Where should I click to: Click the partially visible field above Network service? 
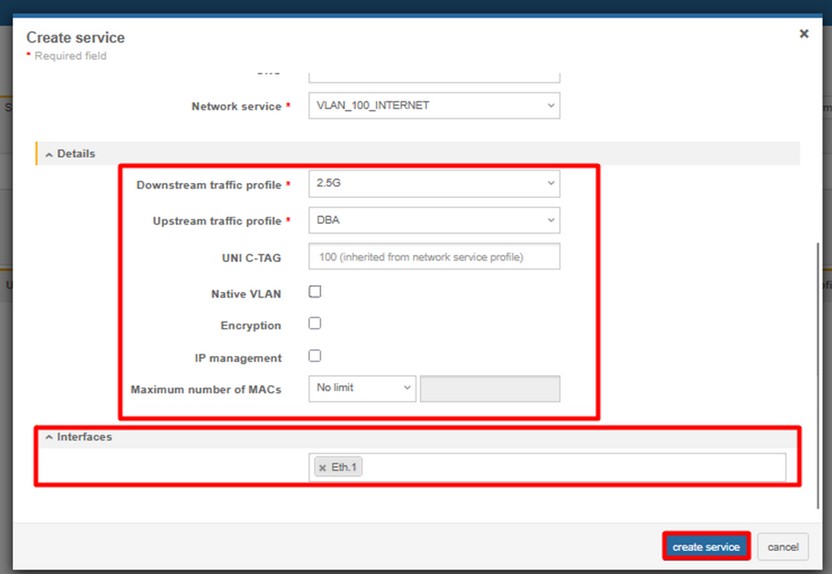434,75
